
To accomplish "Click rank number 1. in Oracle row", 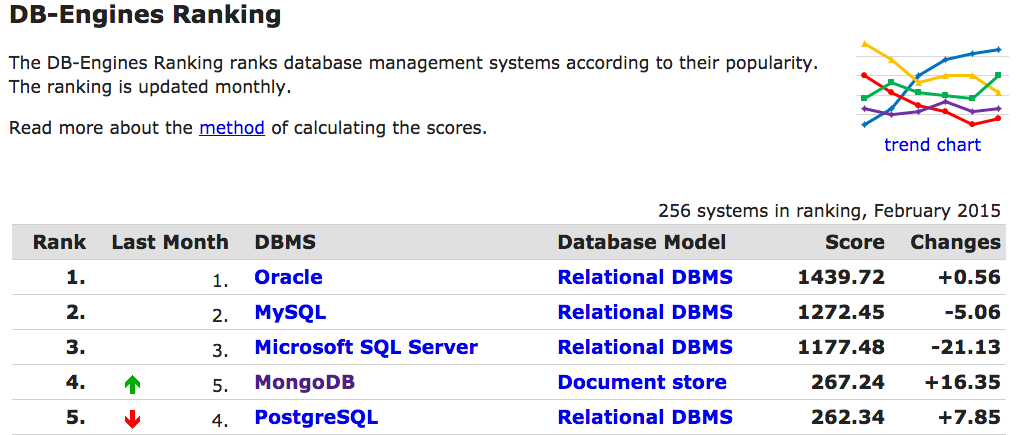I will point(75,277).
